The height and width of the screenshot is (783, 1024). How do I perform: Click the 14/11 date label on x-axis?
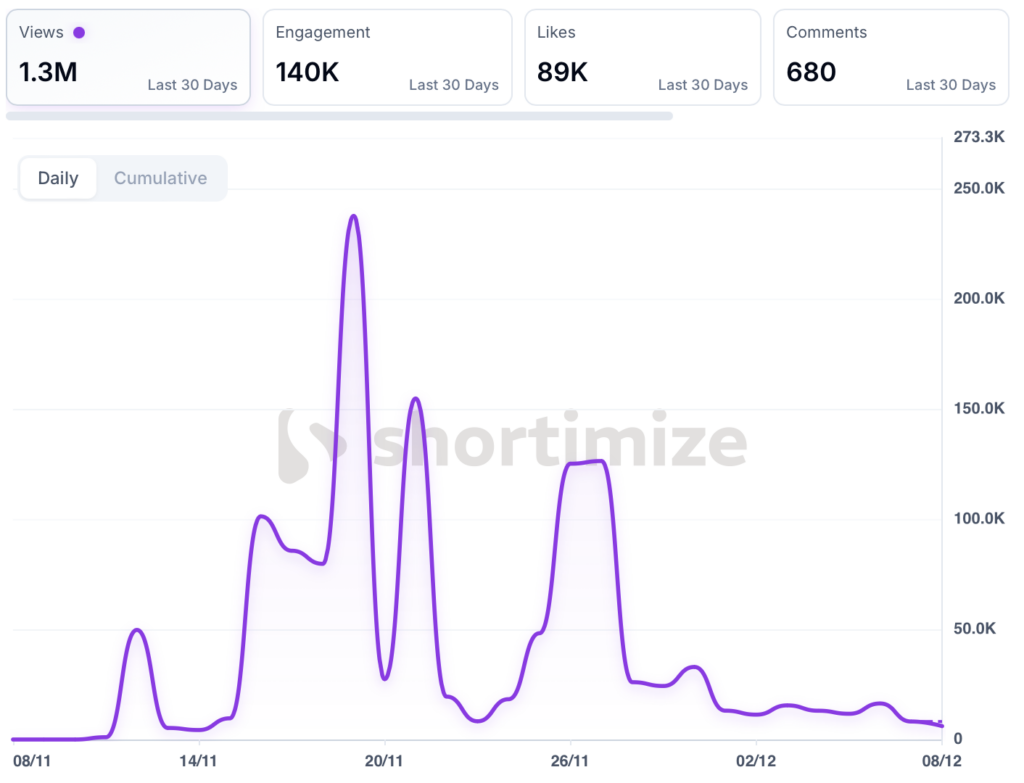pos(199,761)
